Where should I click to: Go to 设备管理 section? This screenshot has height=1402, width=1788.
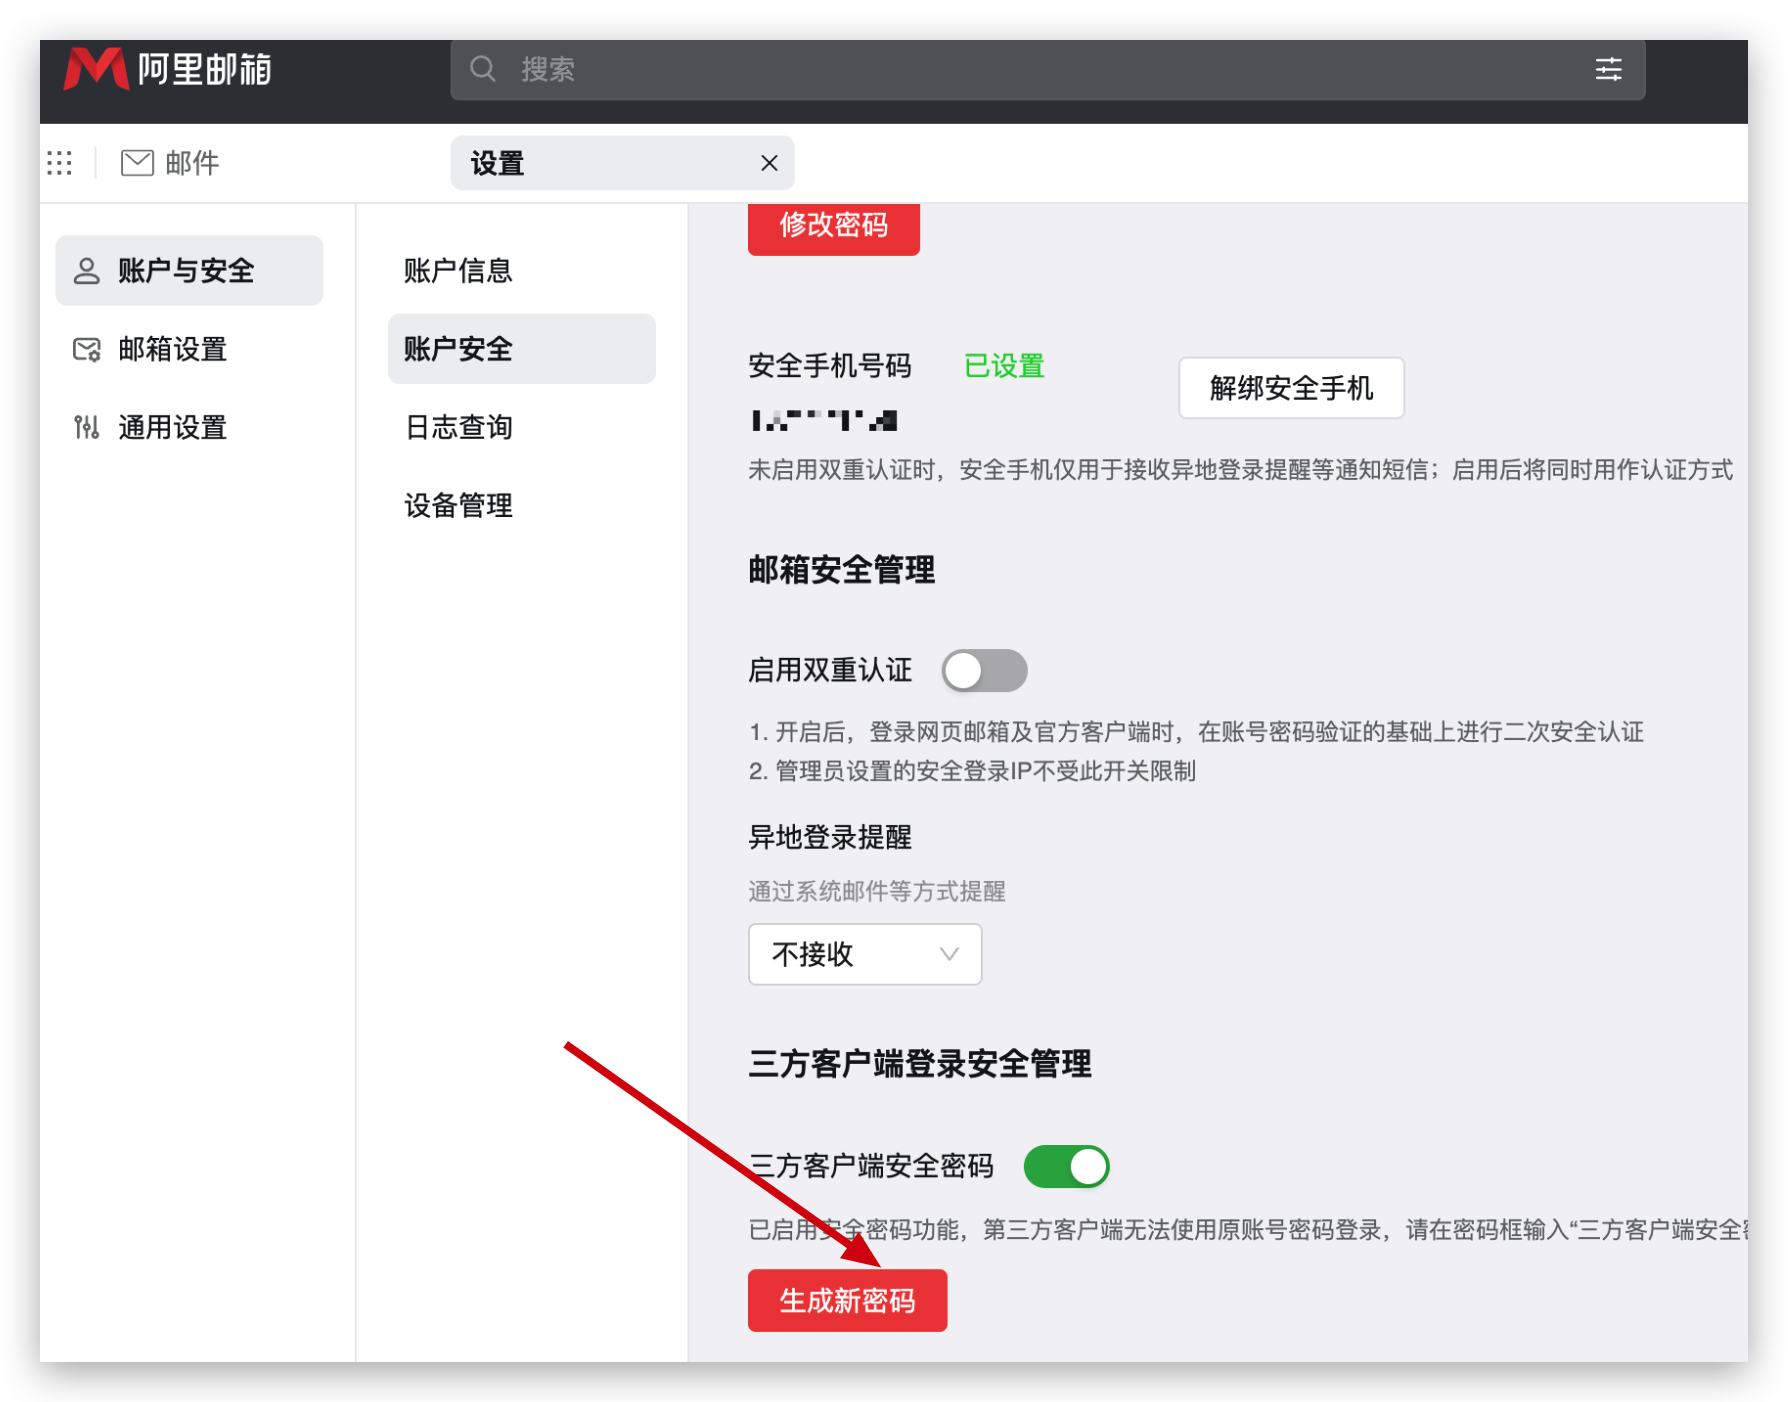tap(458, 505)
